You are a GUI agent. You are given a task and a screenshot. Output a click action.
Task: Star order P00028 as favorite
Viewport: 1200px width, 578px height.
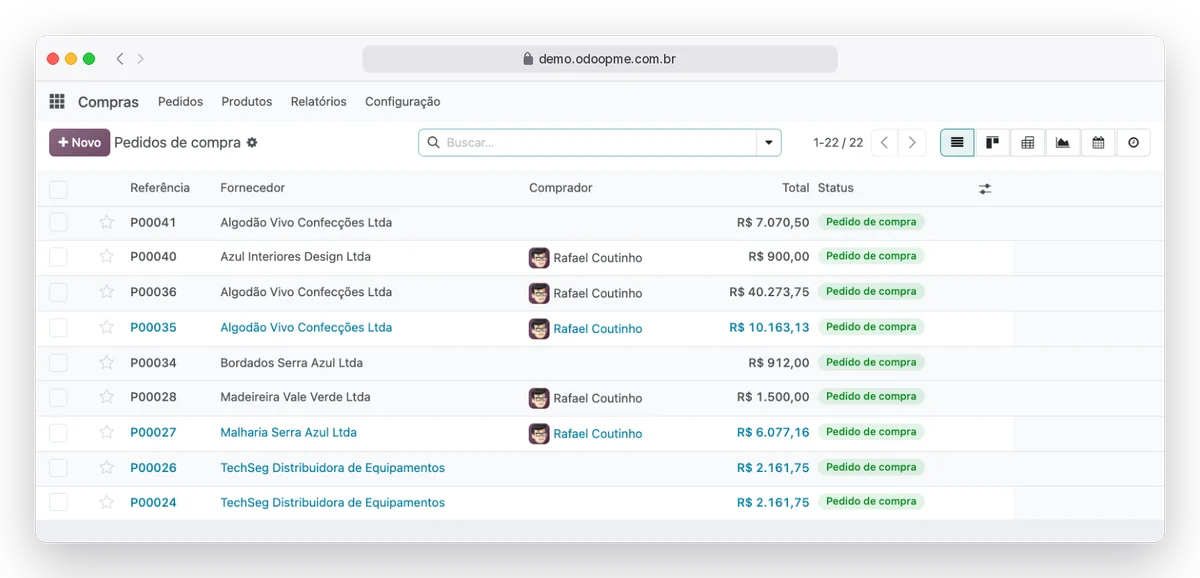(106, 397)
